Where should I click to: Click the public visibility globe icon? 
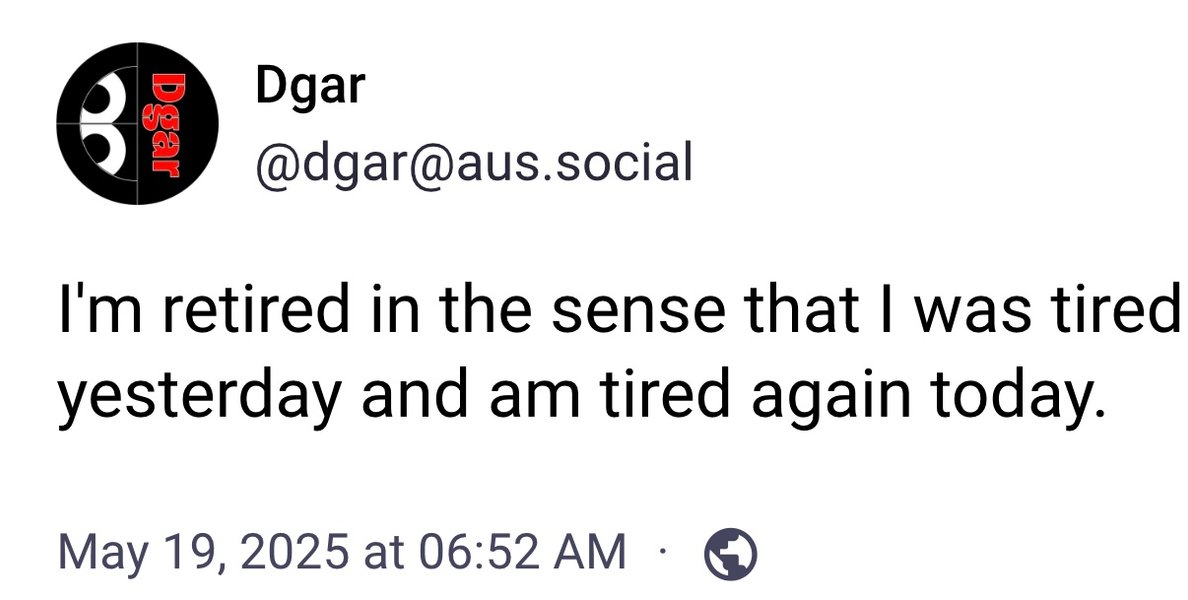(x=730, y=554)
